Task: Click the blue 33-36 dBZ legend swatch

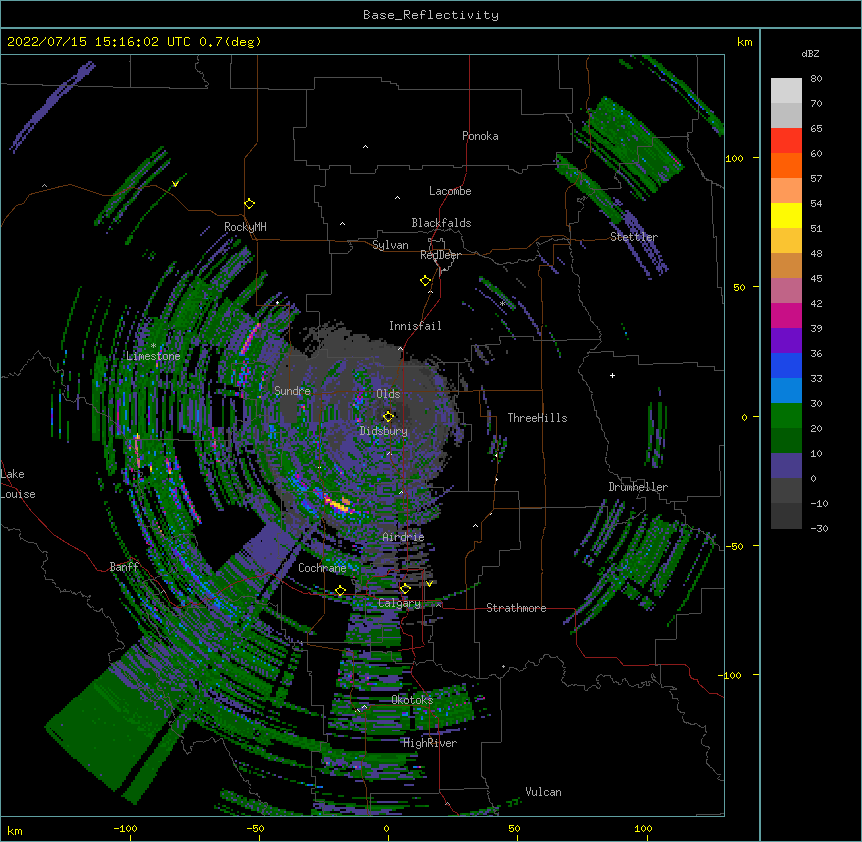Action: pyautogui.click(x=786, y=365)
